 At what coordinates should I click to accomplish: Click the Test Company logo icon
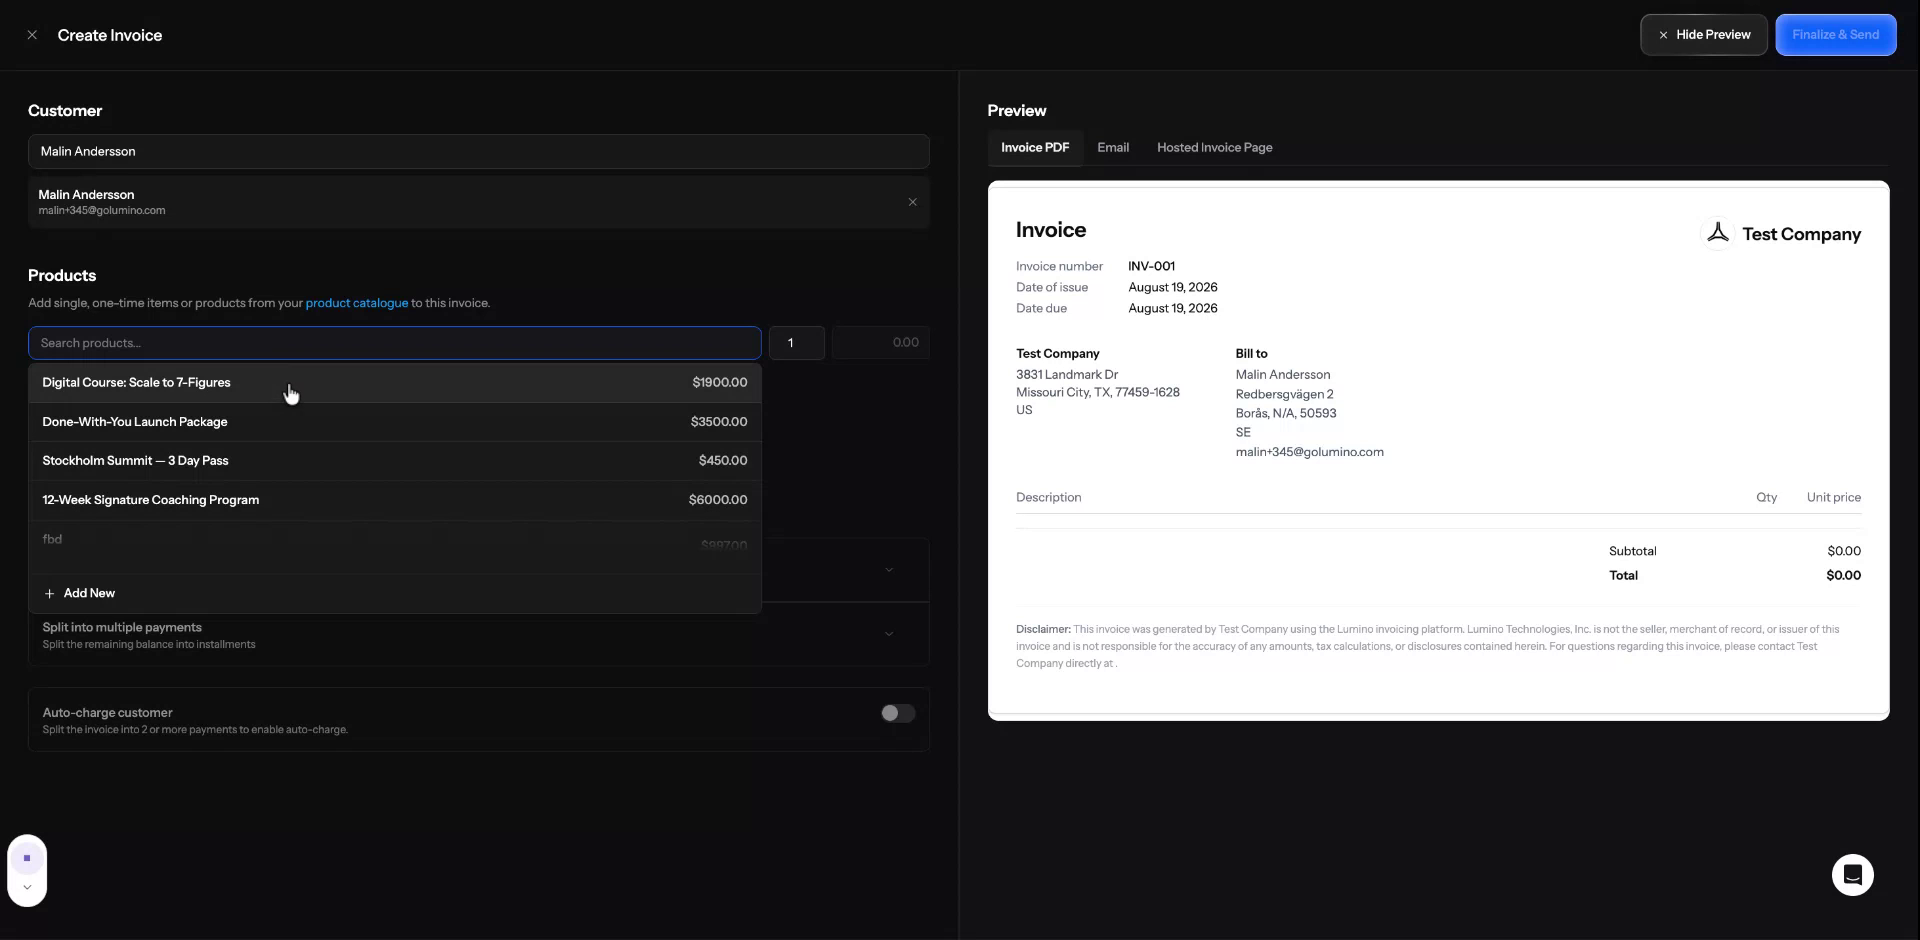1717,233
